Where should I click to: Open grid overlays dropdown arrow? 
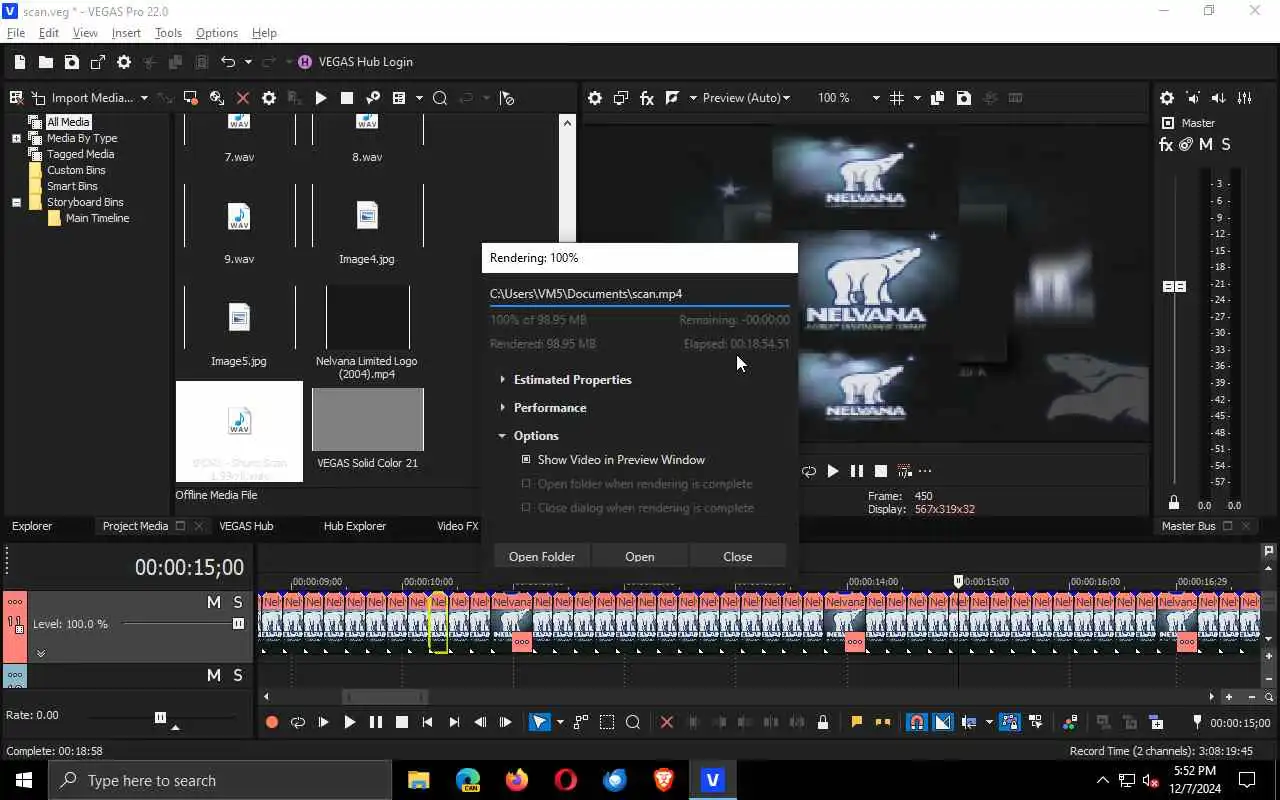coord(917,98)
